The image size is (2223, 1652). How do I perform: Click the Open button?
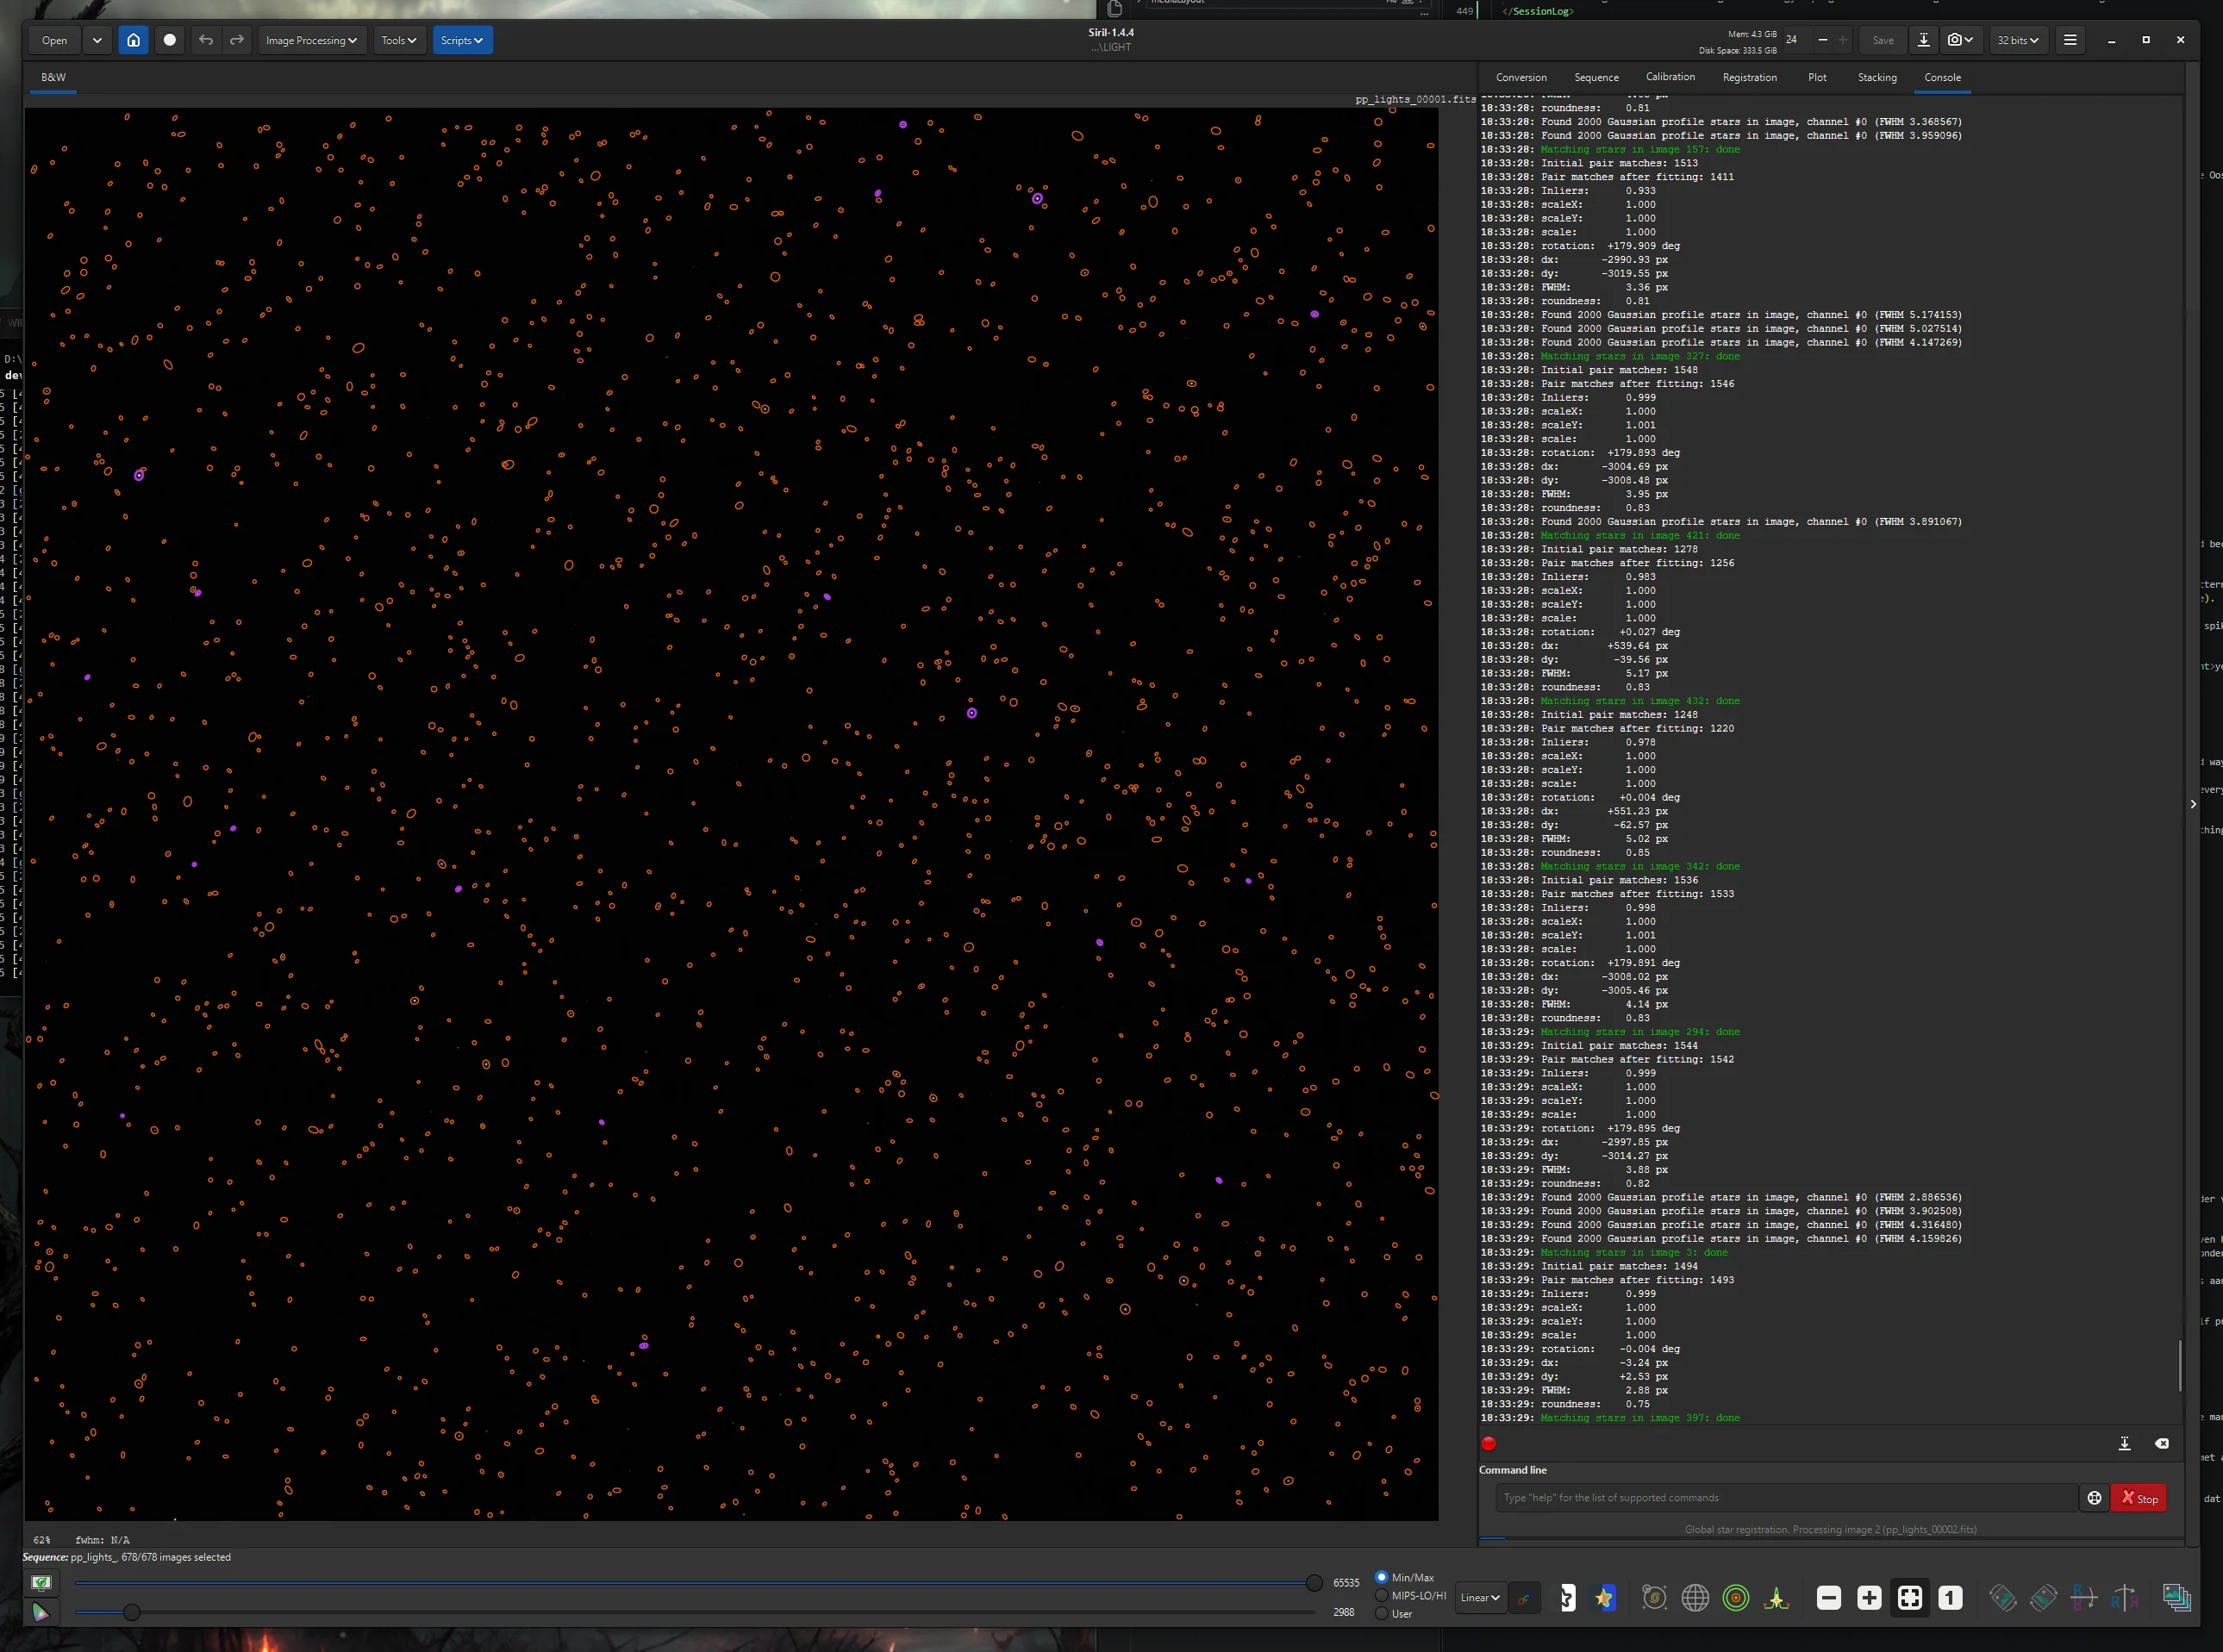tap(55, 40)
